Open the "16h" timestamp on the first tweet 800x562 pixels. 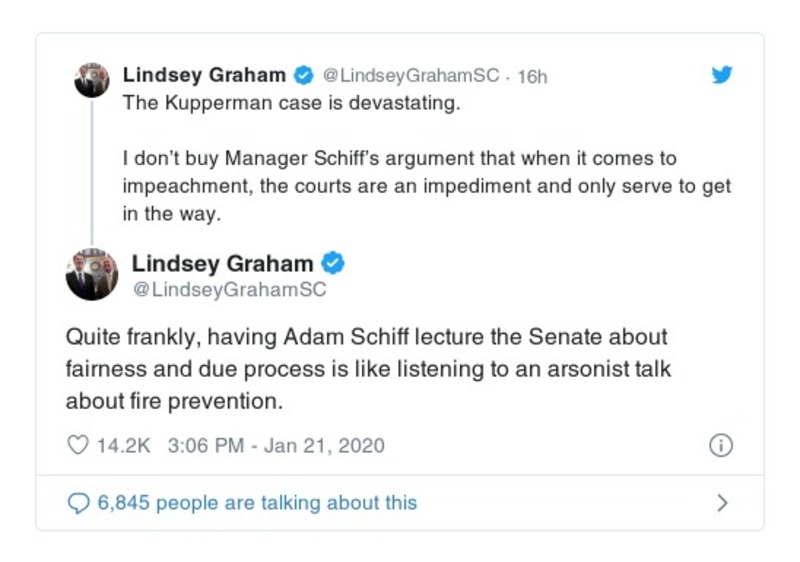coord(532,76)
